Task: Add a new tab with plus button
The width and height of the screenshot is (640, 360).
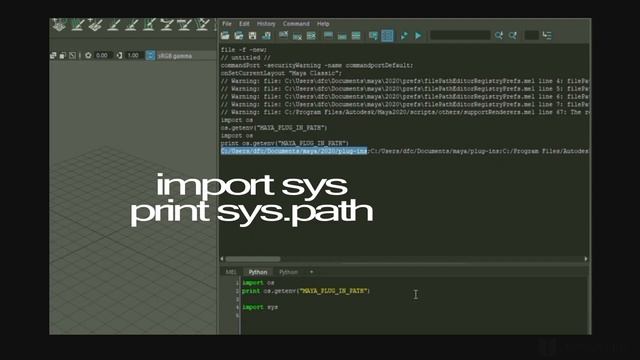Action: pyautogui.click(x=311, y=272)
